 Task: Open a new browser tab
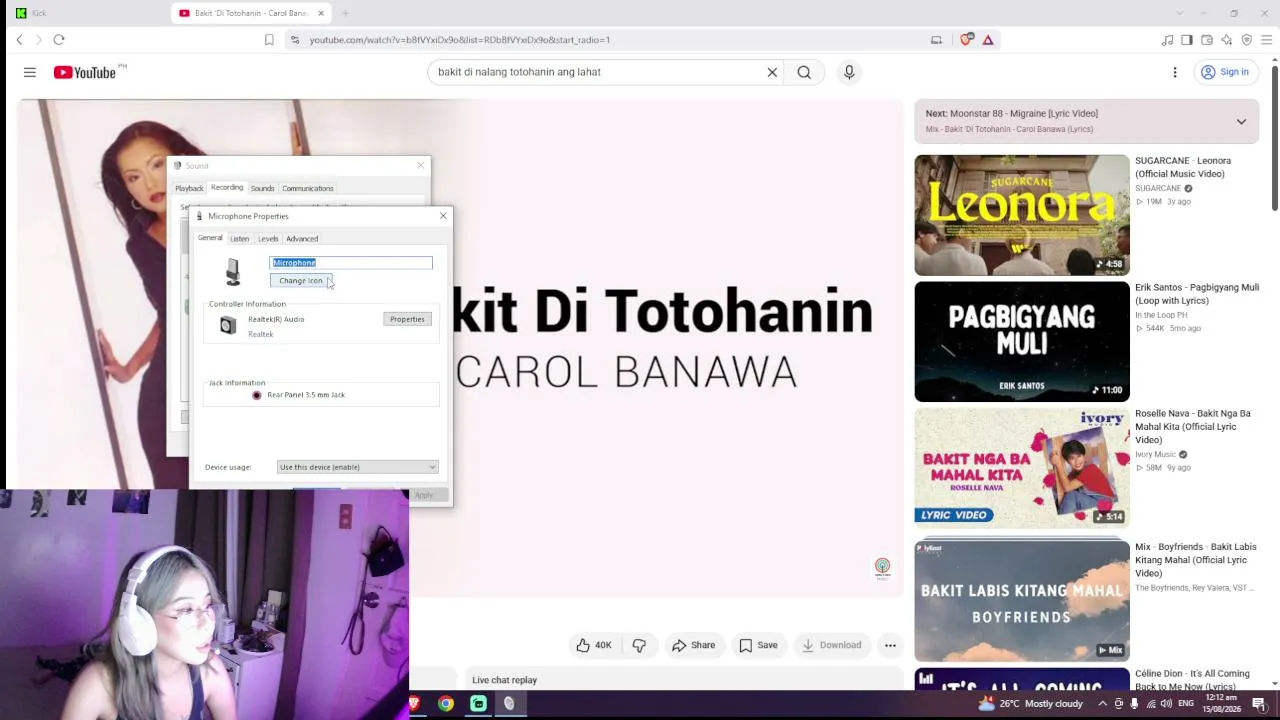345,13
